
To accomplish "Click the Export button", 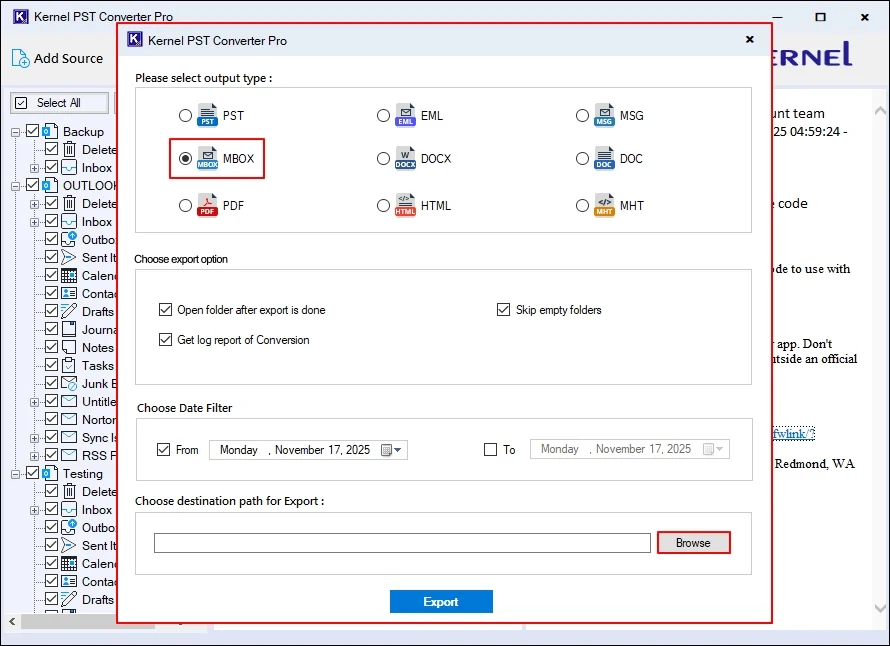I will click(x=441, y=601).
